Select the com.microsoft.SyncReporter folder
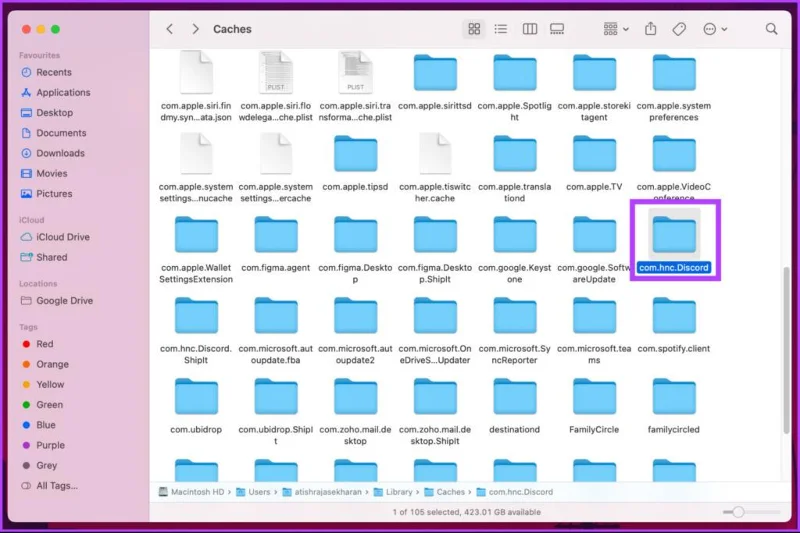The height and width of the screenshot is (533, 800). coord(514,330)
